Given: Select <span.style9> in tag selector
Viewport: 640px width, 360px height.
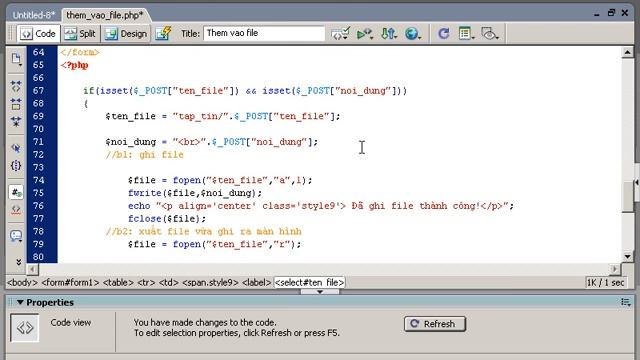Looking at the screenshot, I should [x=210, y=282].
